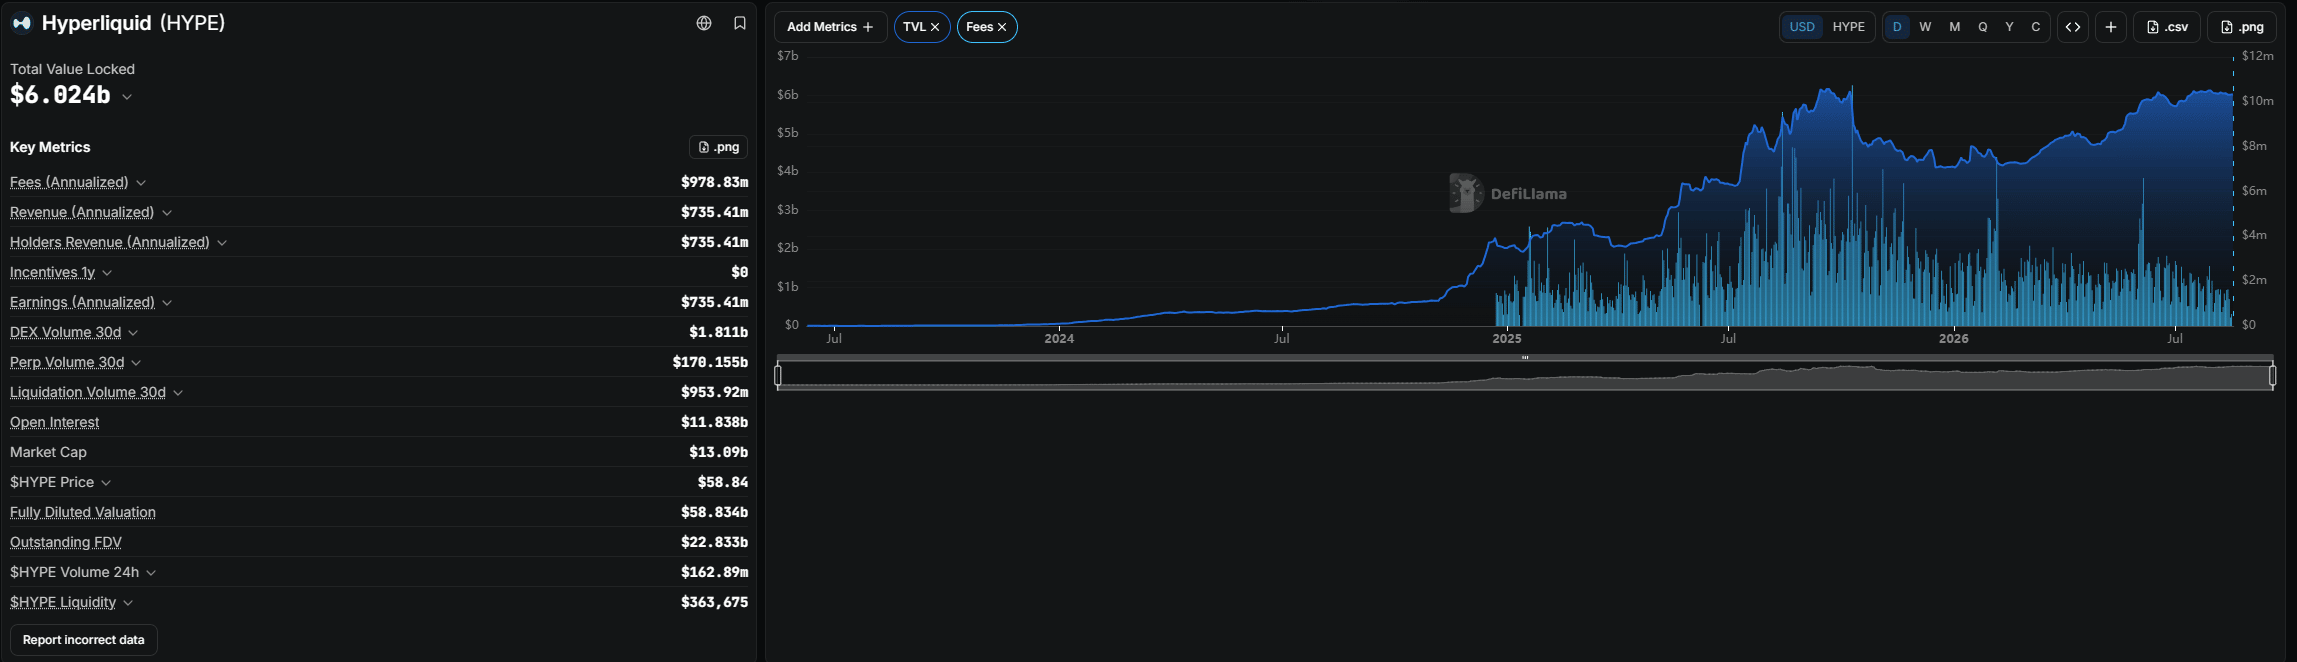The image size is (2297, 662).
Task: Open the embed code icon
Action: point(2073,27)
